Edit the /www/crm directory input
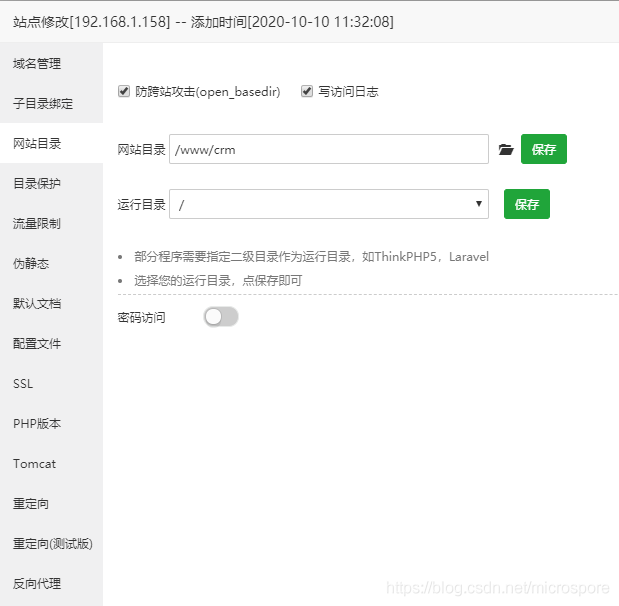The image size is (619, 606). click(329, 149)
